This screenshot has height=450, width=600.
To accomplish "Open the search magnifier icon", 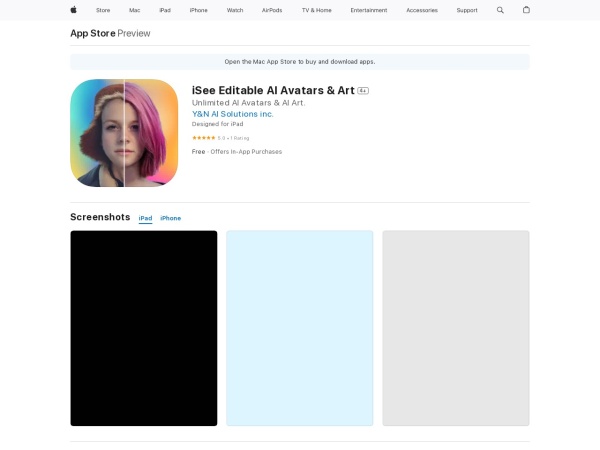I will tap(501, 10).
